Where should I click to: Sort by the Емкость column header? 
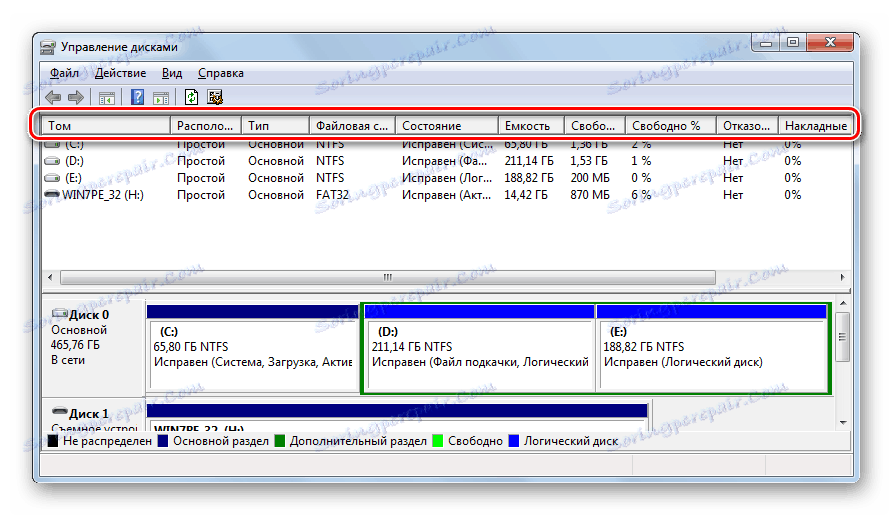pyautogui.click(x=531, y=126)
